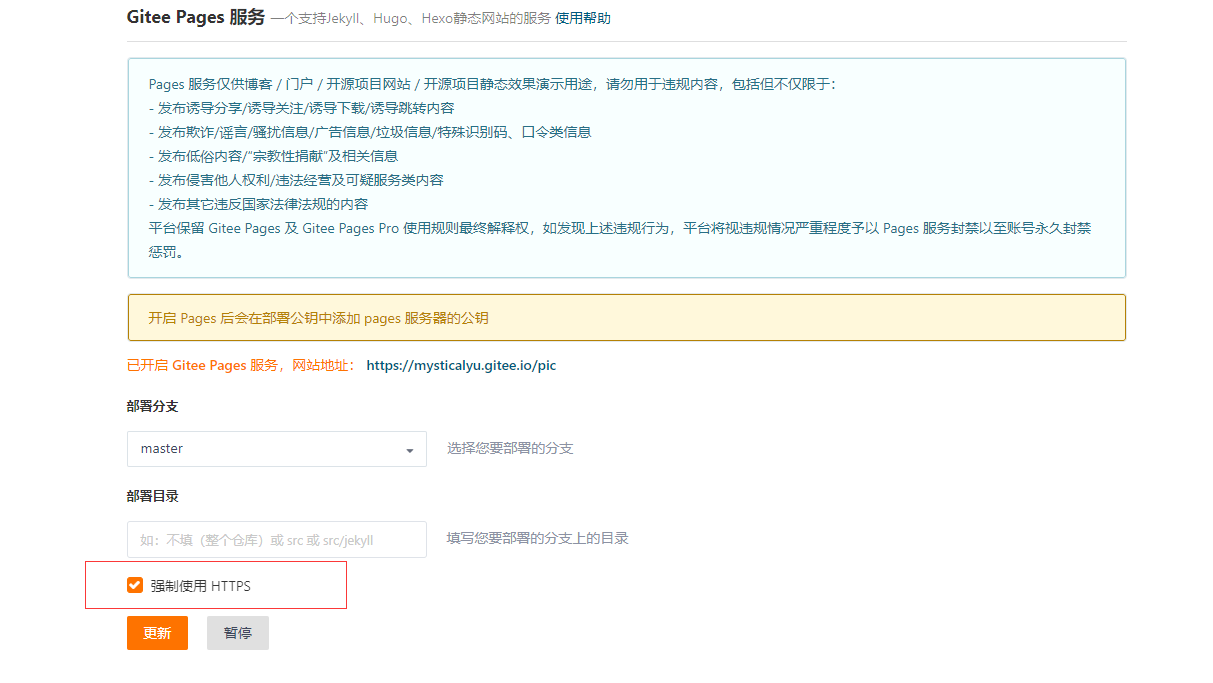Click the 发布低俗内容 rule line
Viewport: 1213px width, 683px height.
tap(273, 156)
